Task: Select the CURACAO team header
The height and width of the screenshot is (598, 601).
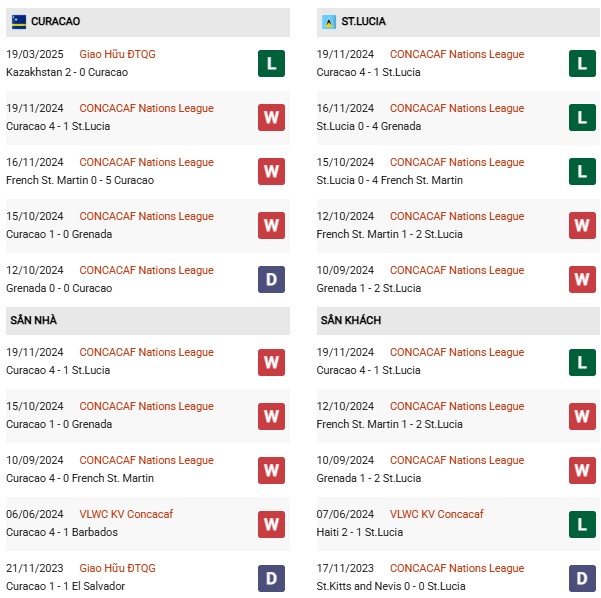Action: tap(56, 21)
